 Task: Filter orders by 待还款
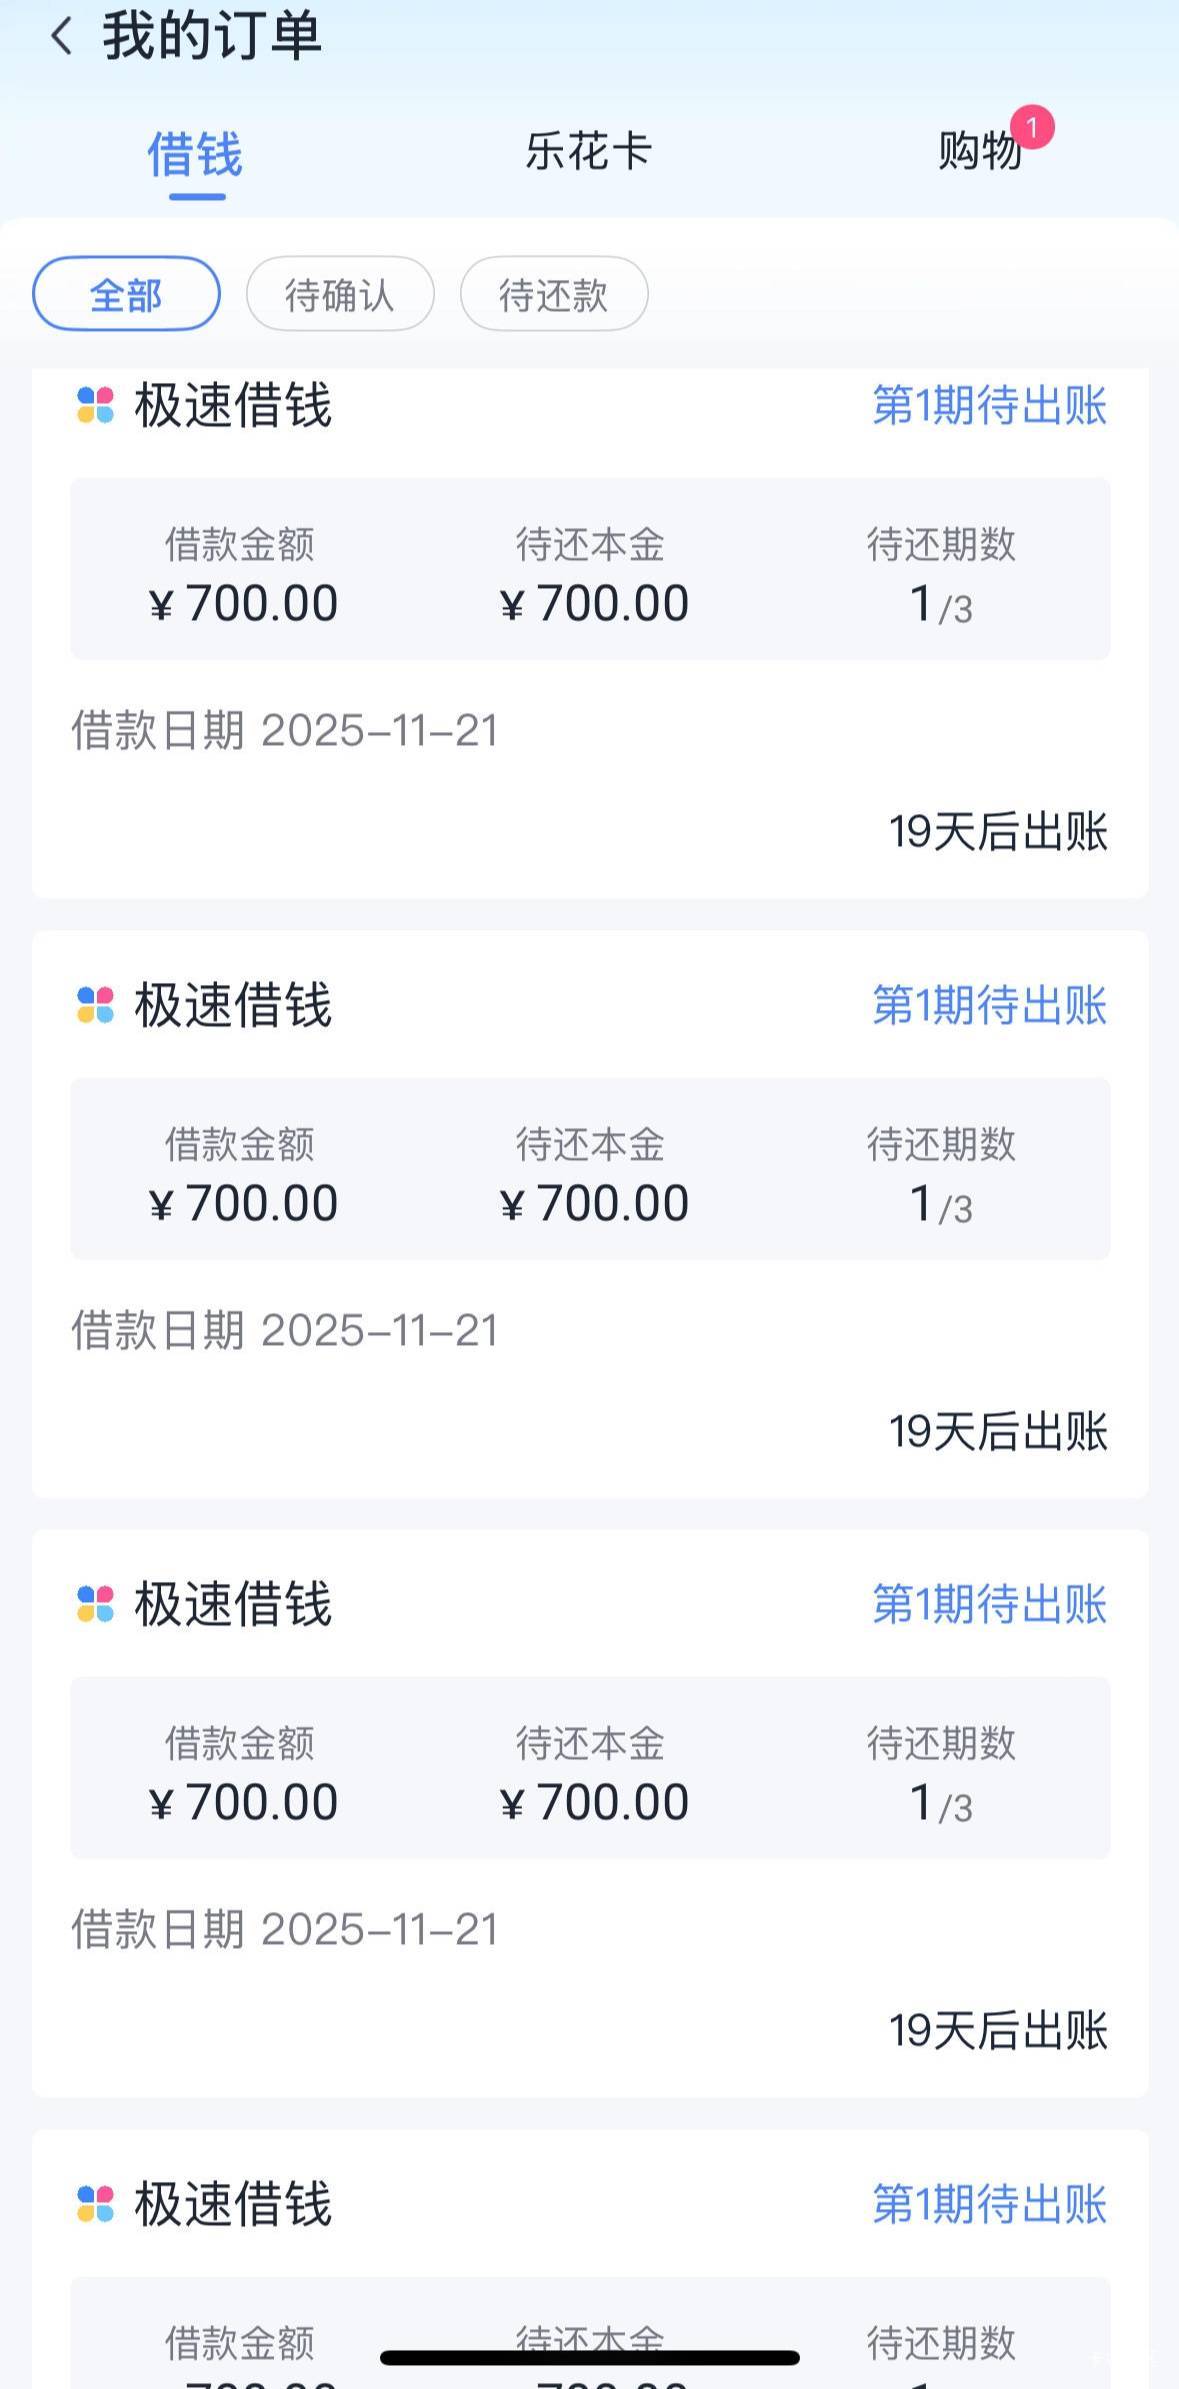554,294
